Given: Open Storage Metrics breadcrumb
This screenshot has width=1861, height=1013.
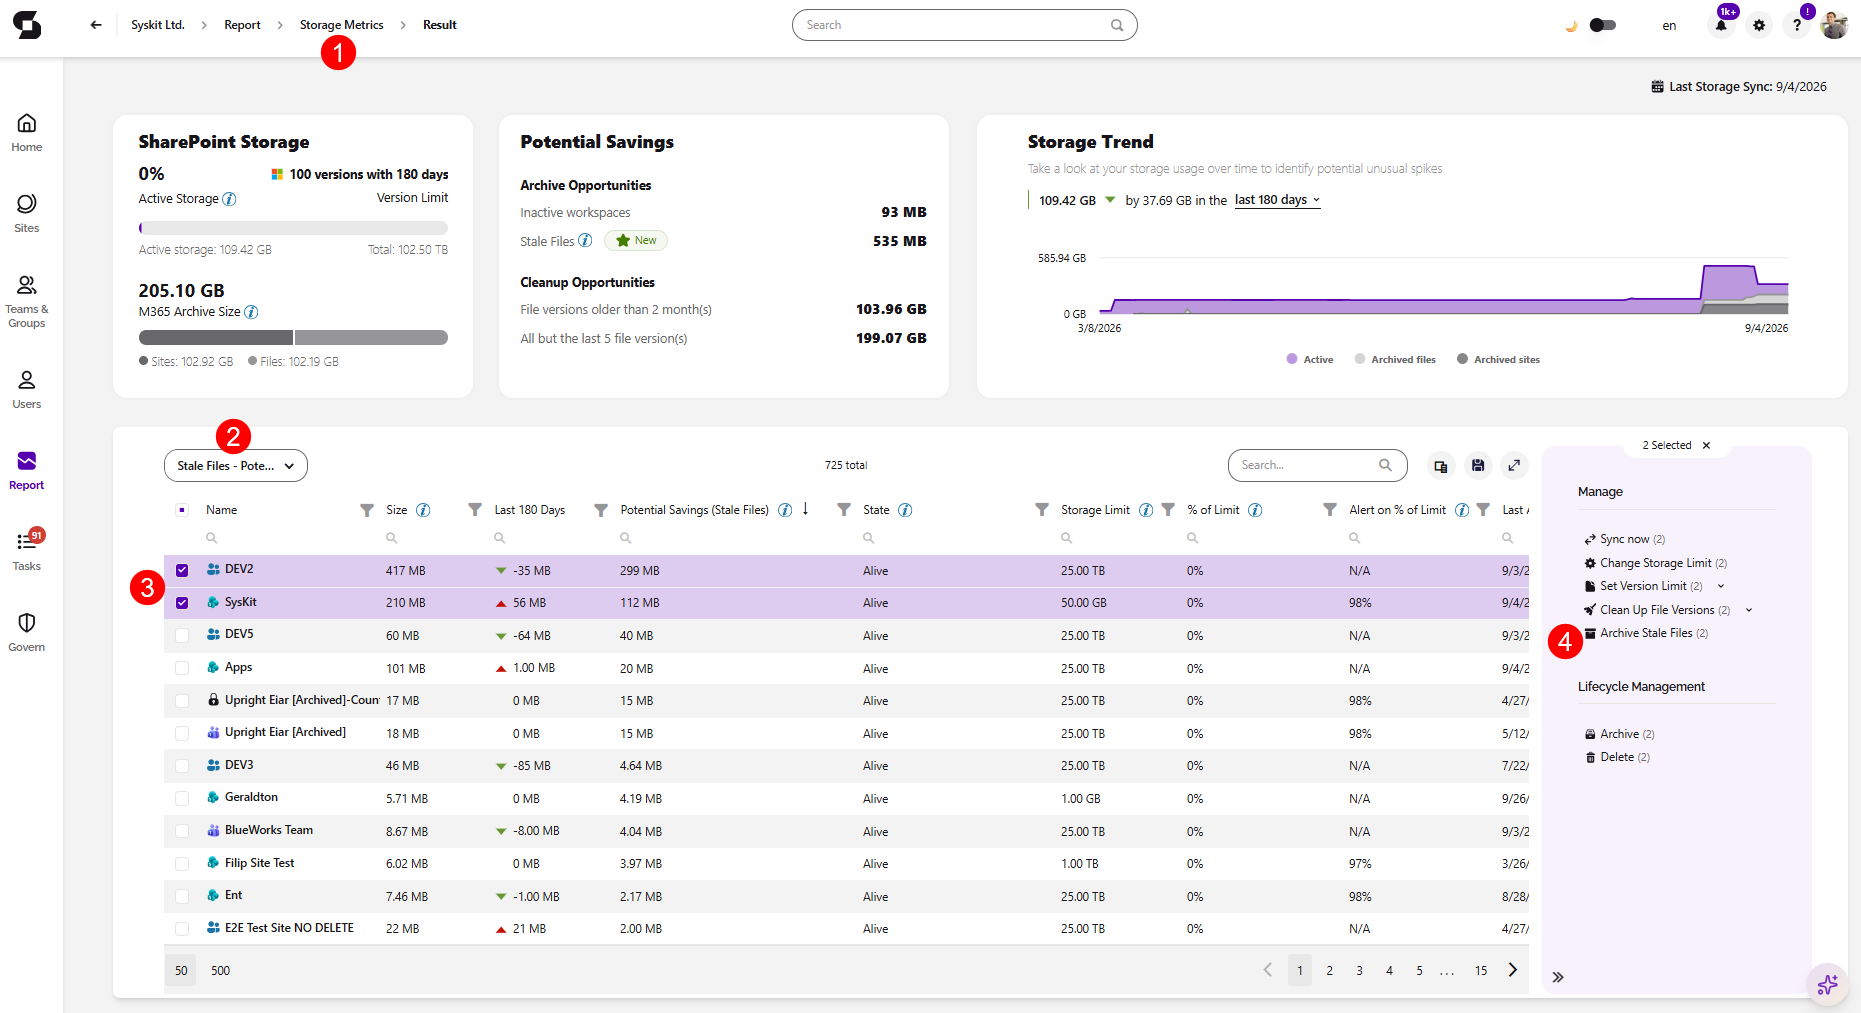Looking at the screenshot, I should 341,25.
